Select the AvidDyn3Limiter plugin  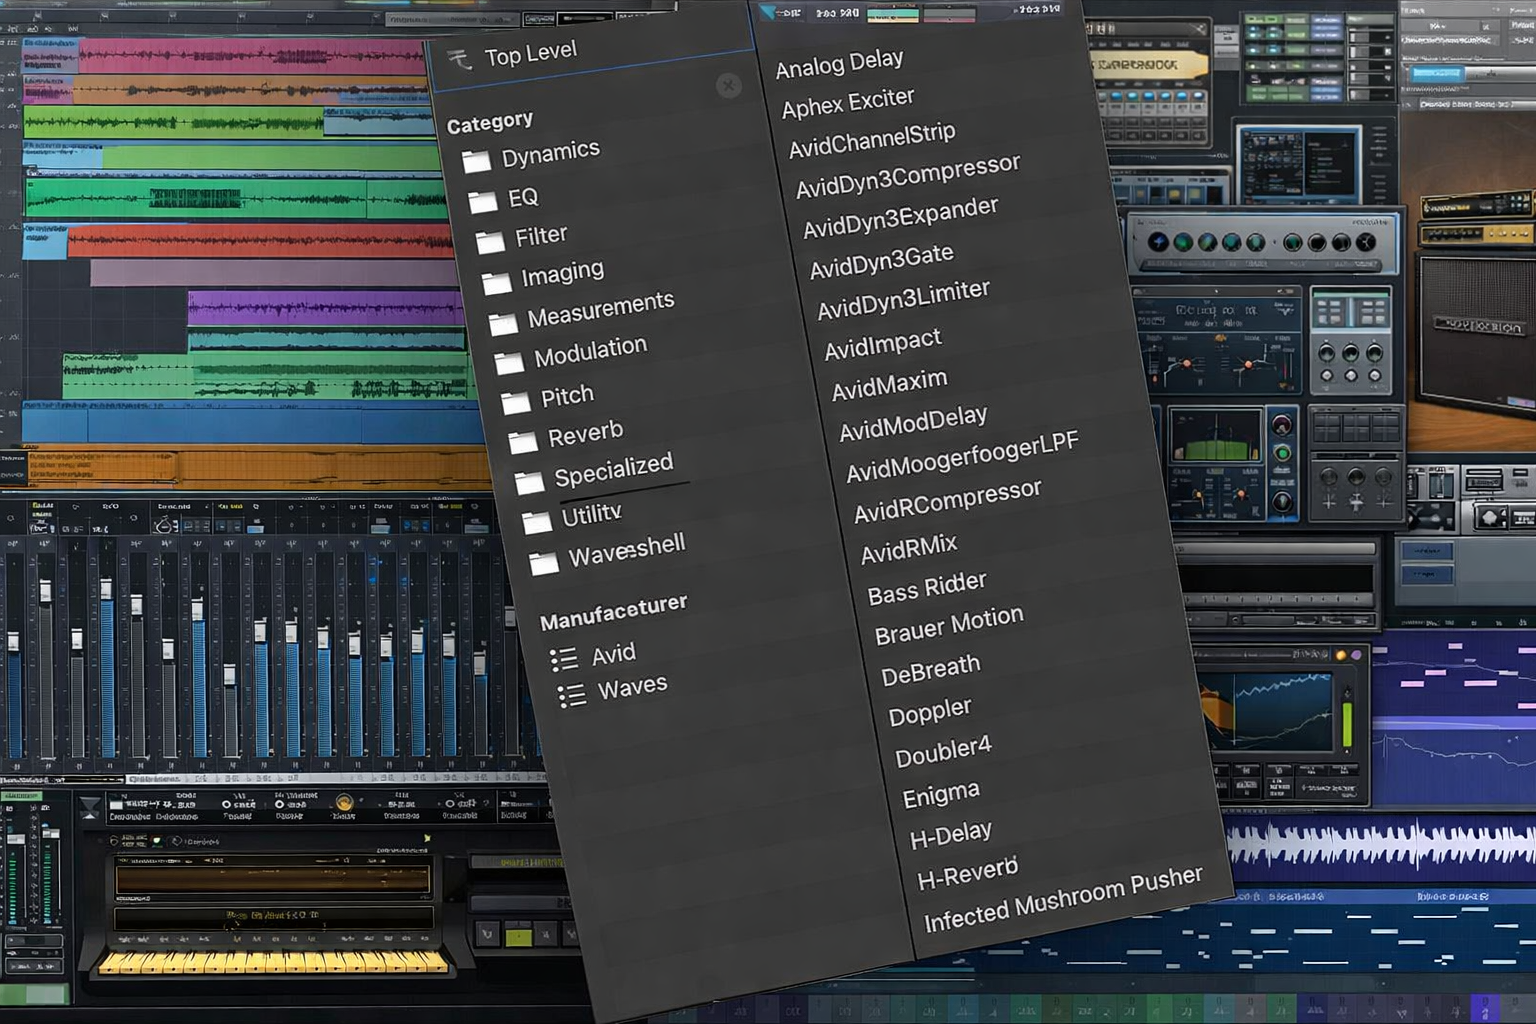point(903,300)
